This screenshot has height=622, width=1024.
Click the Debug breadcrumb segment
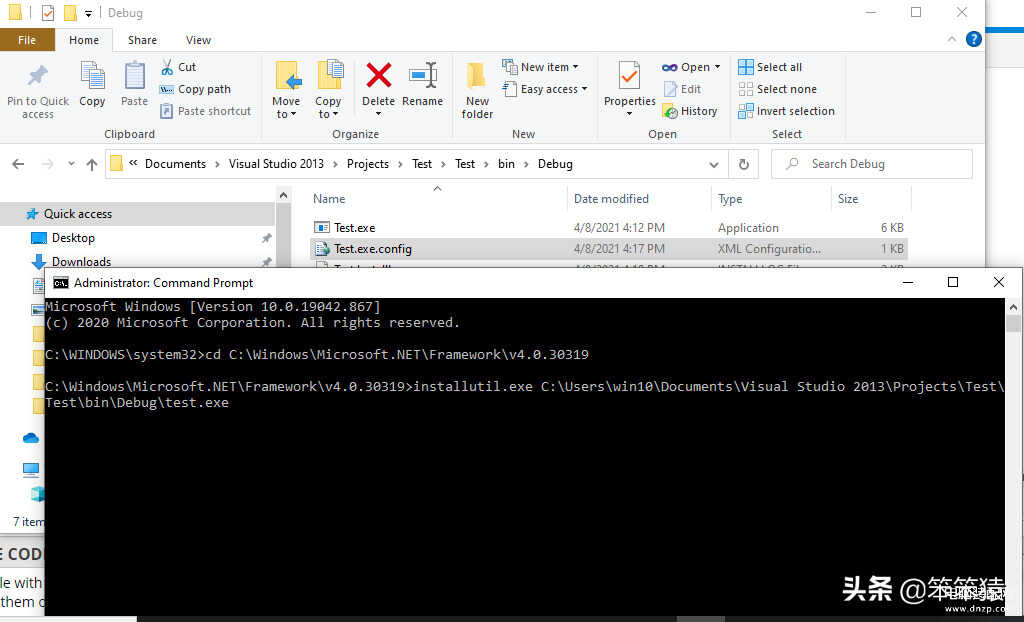(555, 164)
